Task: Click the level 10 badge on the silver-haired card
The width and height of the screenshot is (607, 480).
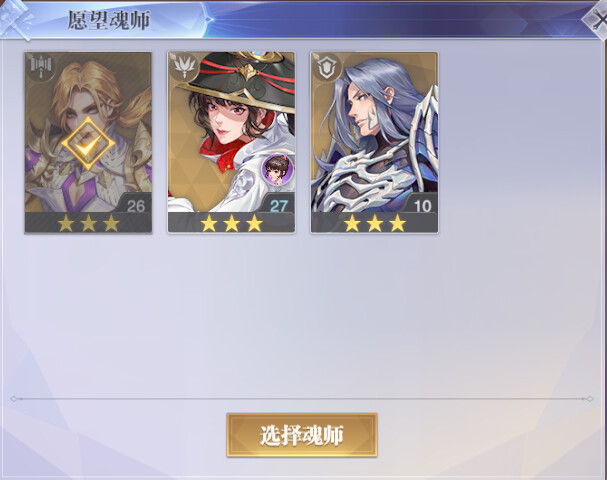Action: point(422,206)
